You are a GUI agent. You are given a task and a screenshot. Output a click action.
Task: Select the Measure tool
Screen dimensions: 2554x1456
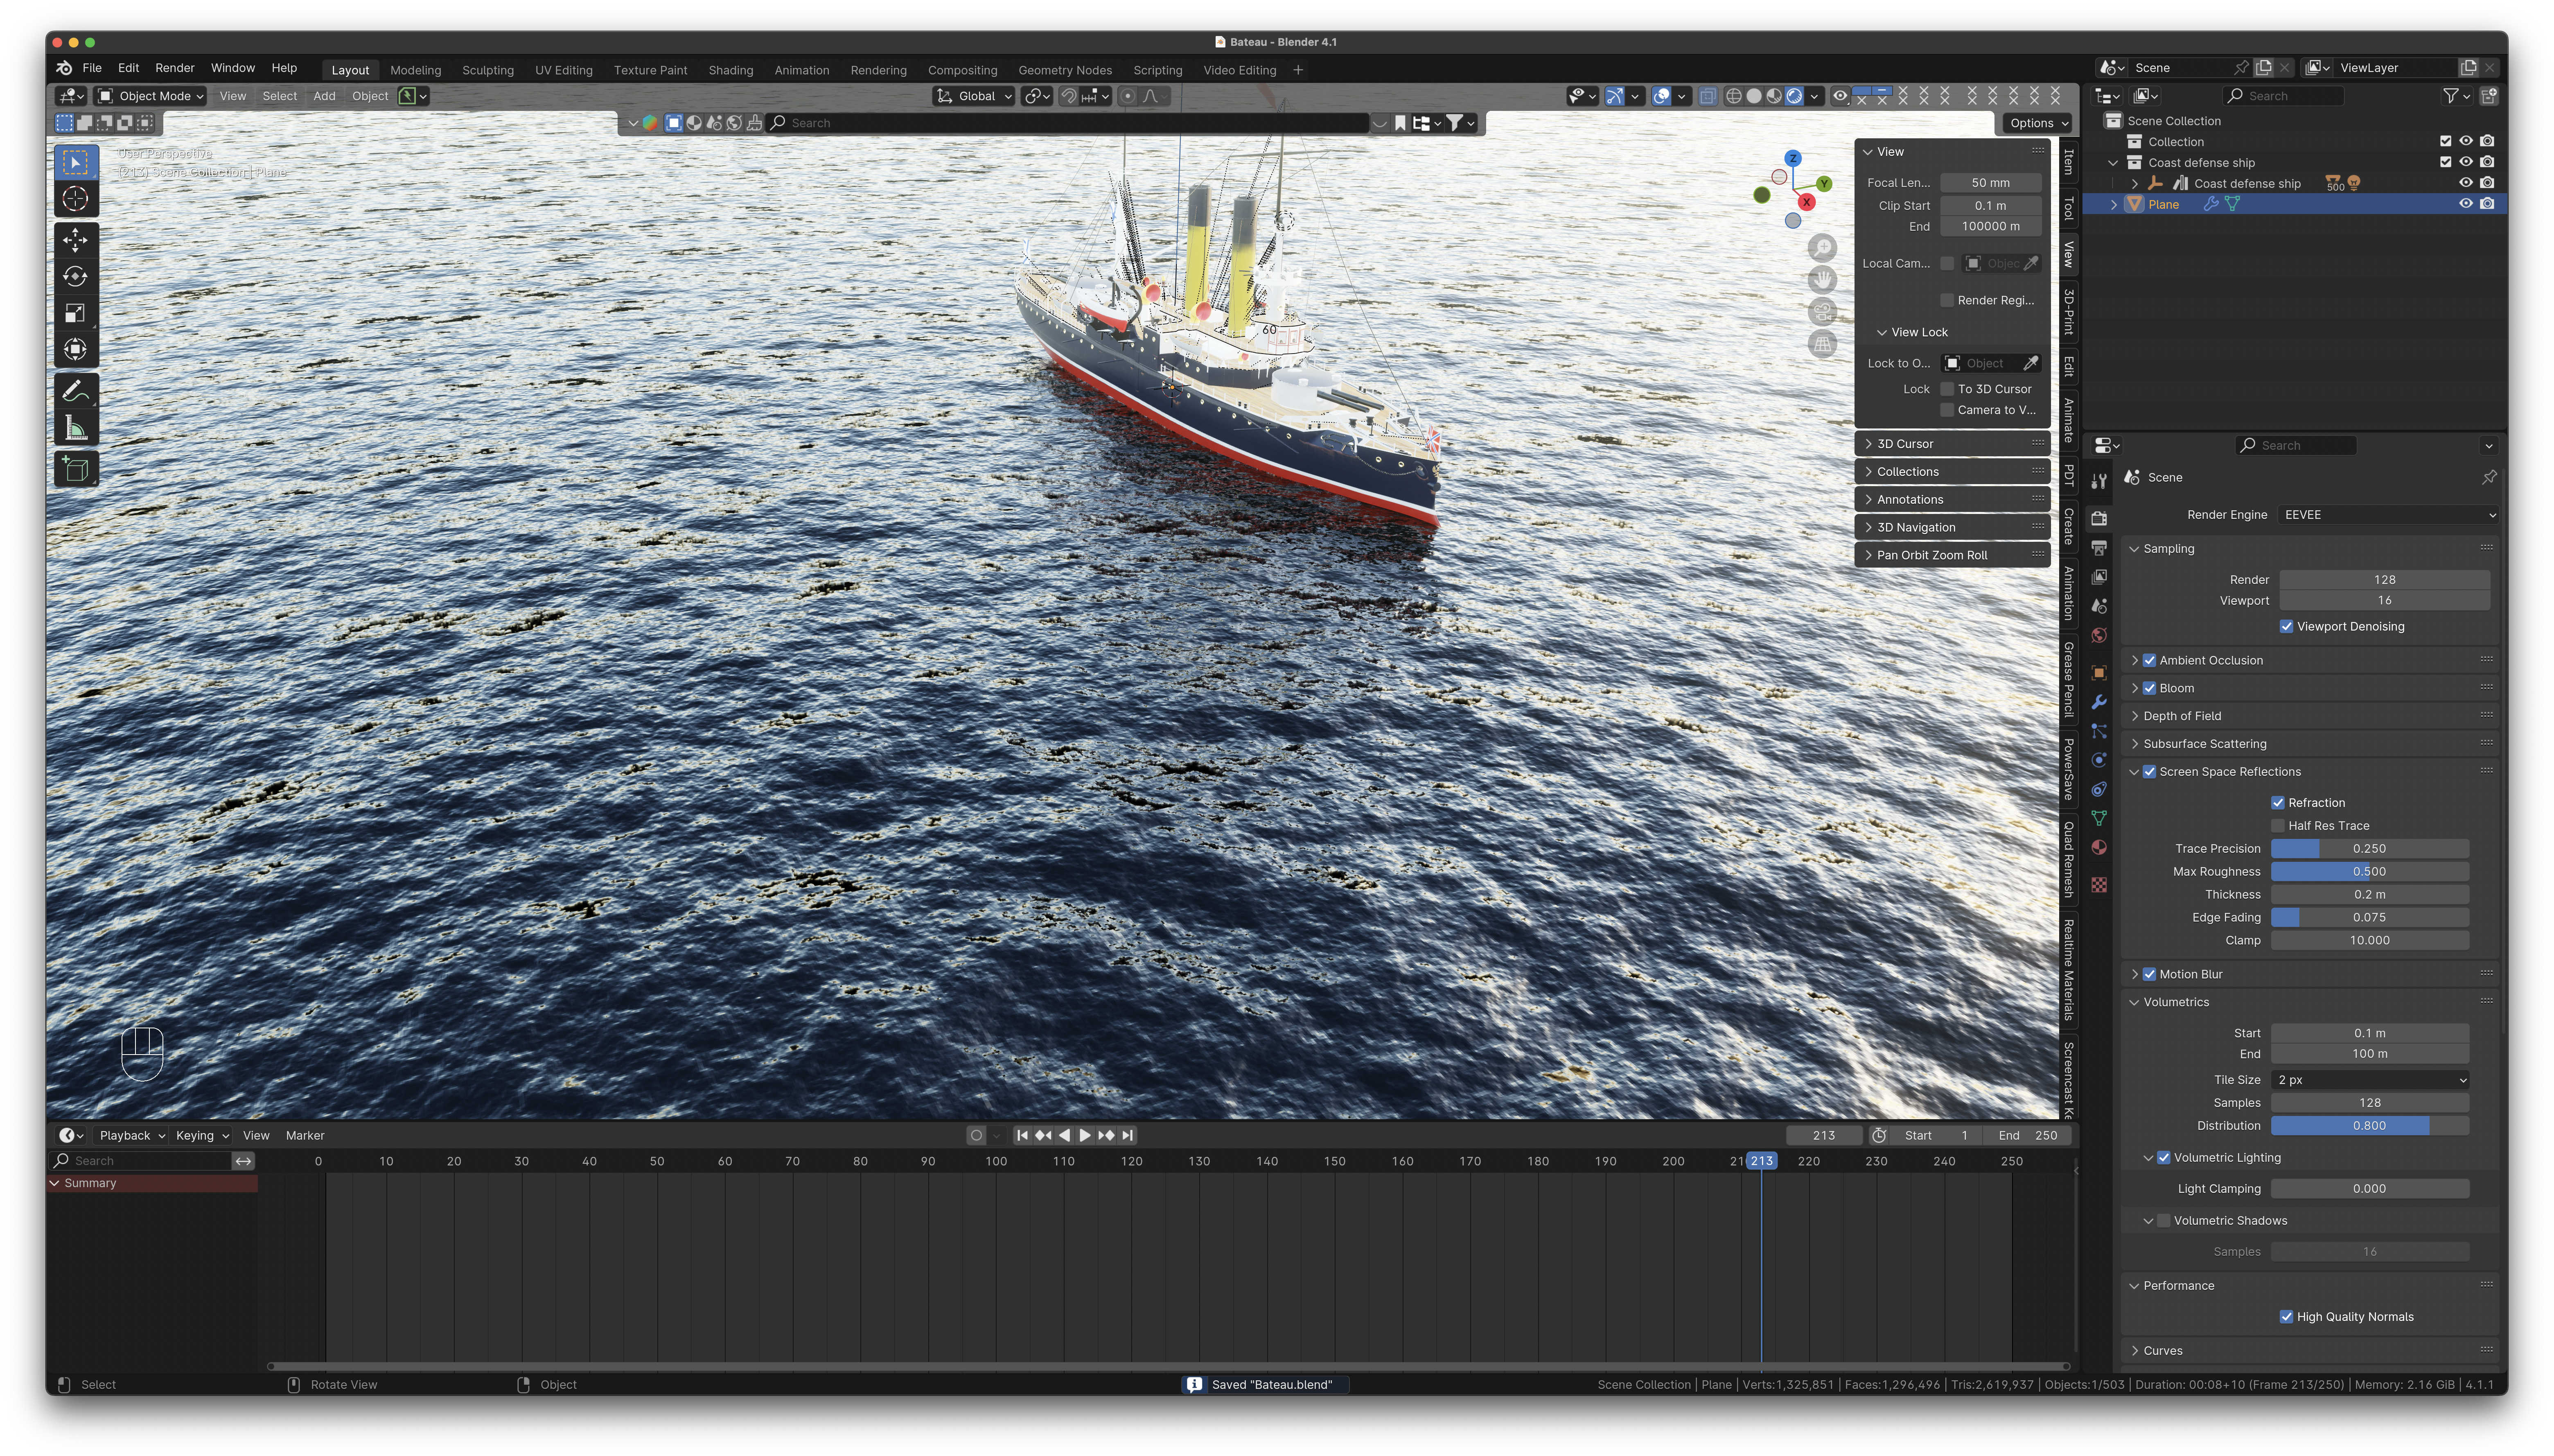tap(76, 428)
